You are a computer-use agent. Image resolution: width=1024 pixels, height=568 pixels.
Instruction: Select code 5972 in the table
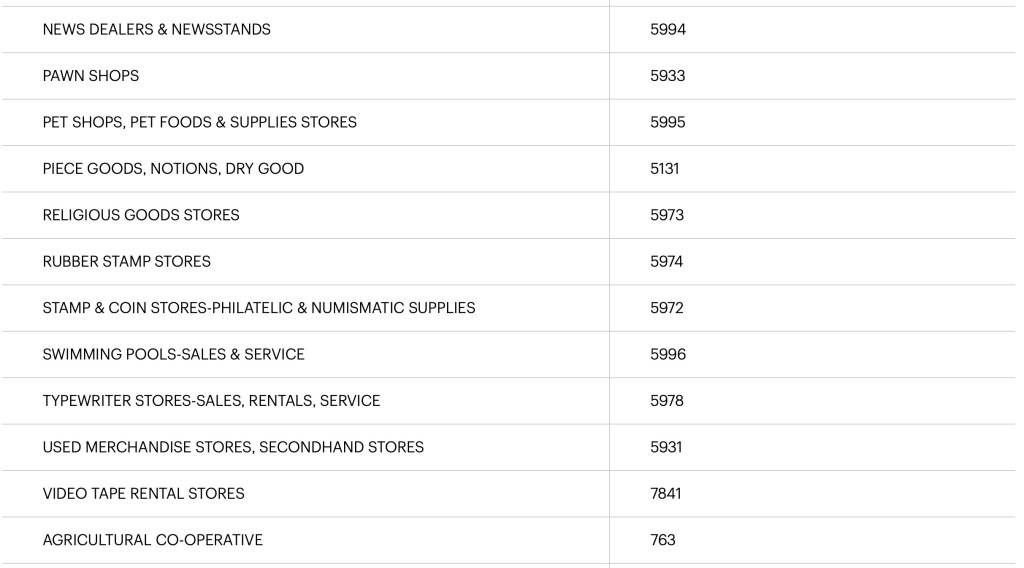[x=667, y=308]
